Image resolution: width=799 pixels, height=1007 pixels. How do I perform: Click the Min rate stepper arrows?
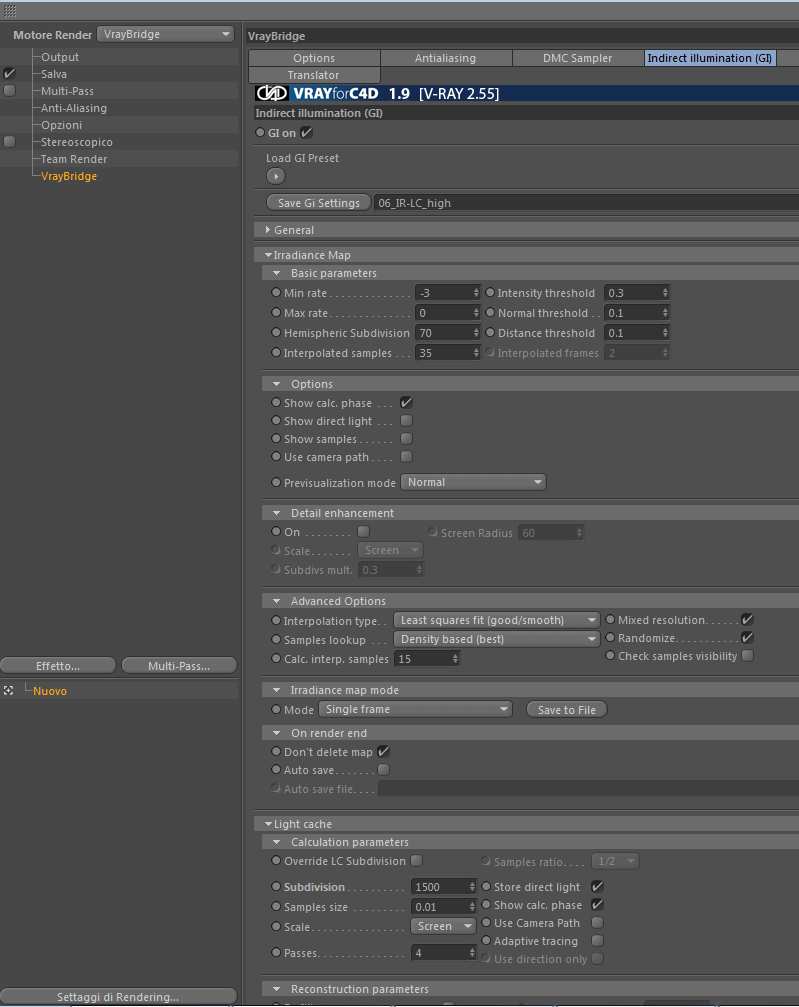click(476, 293)
